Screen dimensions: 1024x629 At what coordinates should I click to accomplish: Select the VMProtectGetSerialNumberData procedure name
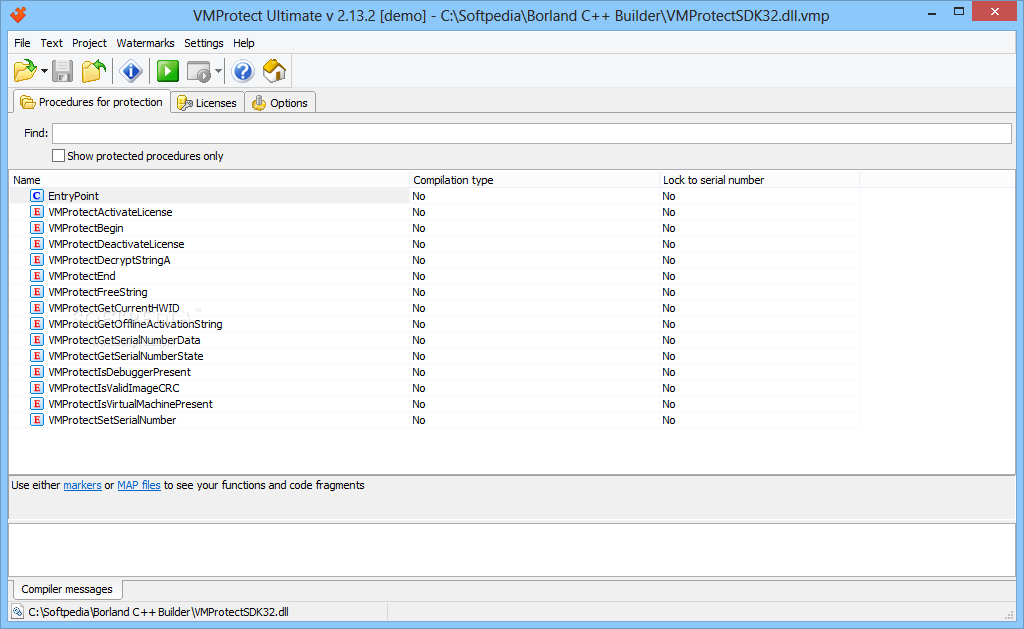tap(124, 340)
